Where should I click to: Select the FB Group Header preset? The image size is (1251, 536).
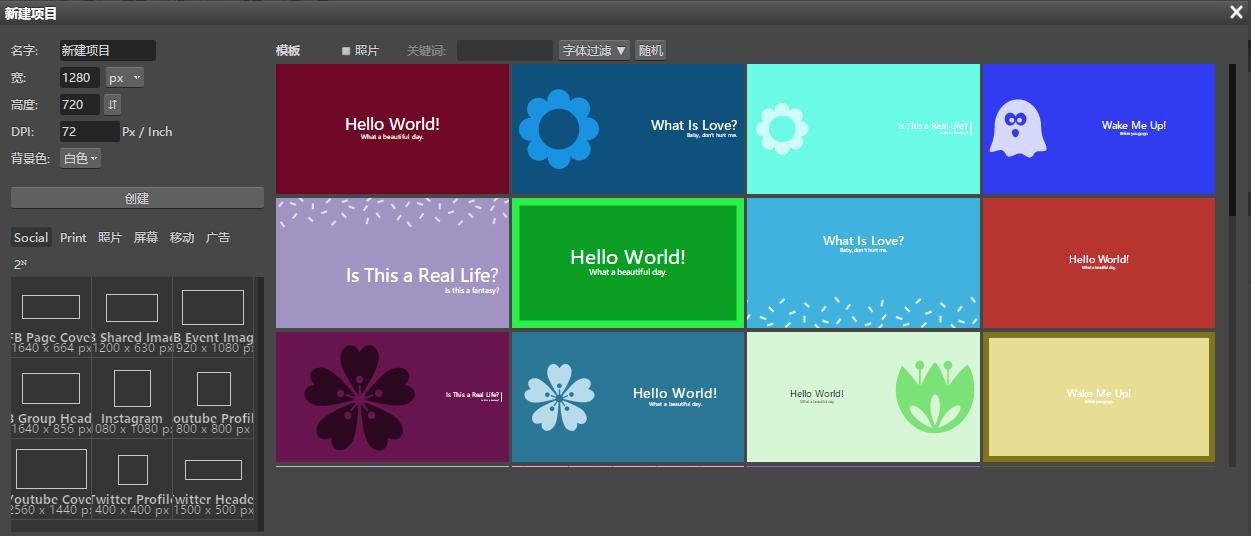51,398
